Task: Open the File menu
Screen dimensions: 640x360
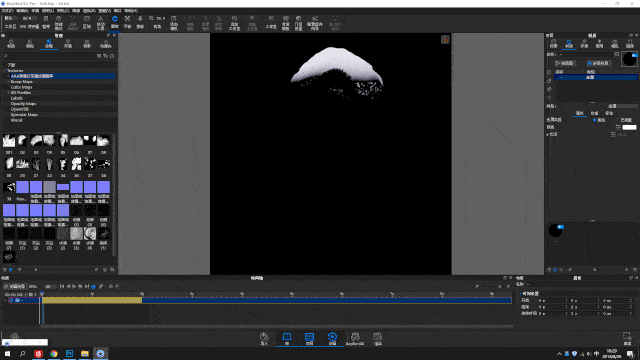Action: (7, 11)
